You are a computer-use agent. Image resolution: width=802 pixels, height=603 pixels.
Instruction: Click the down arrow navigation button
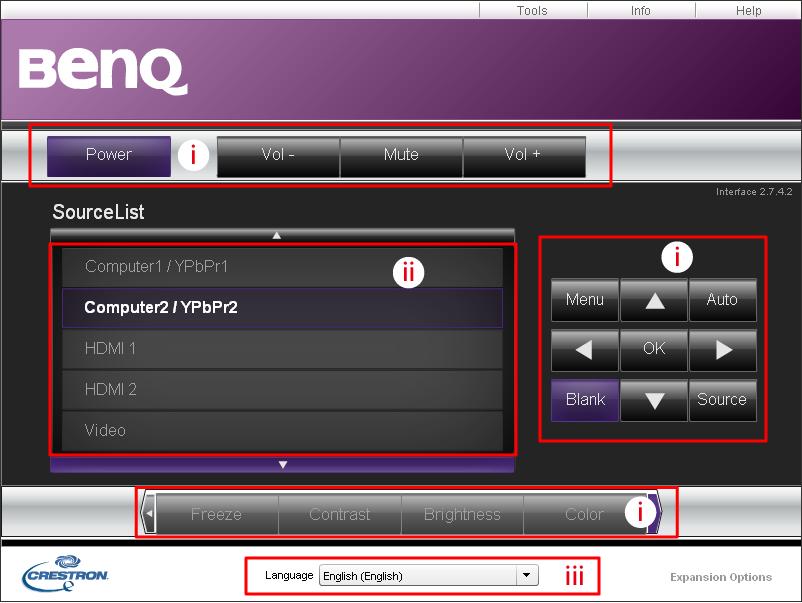coord(654,400)
